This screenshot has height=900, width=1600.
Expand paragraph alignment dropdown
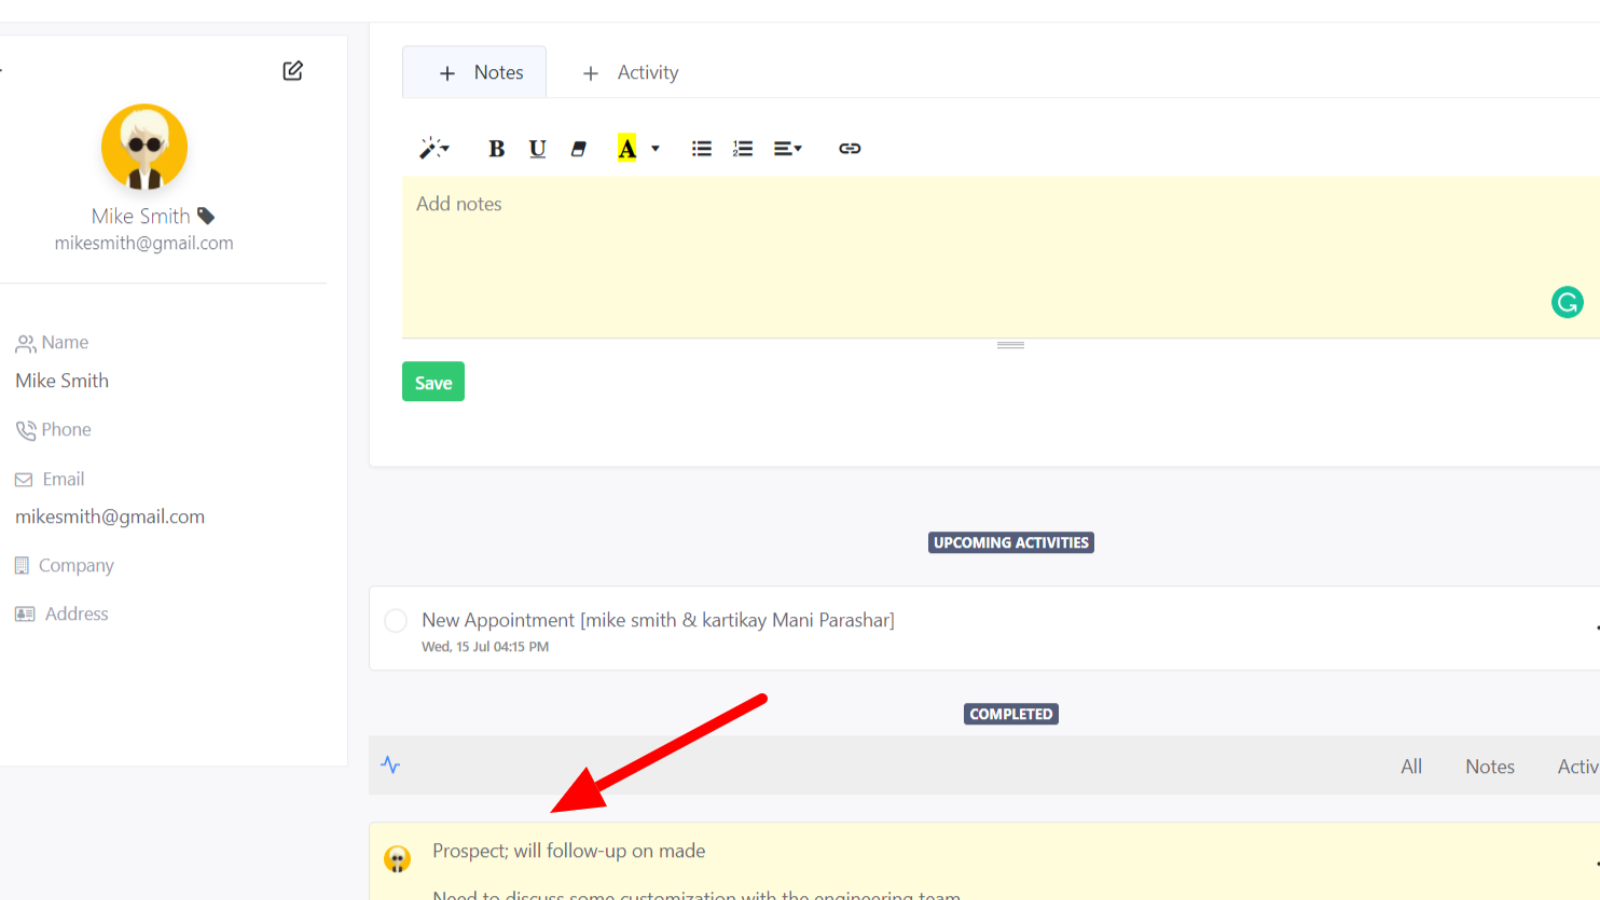pyautogui.click(x=787, y=149)
